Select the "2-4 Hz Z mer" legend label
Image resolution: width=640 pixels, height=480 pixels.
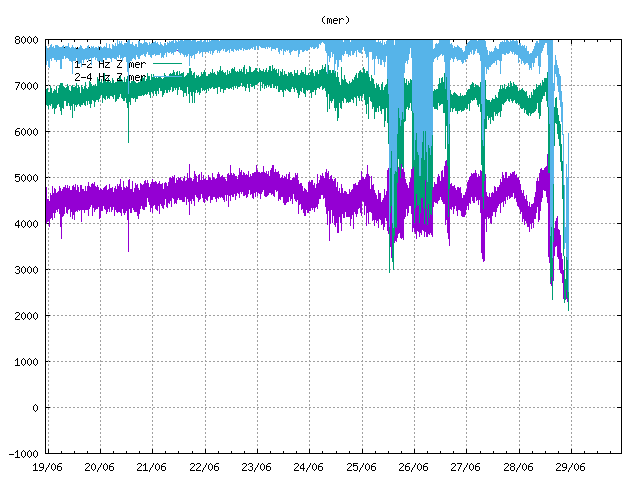pyautogui.click(x=109, y=76)
